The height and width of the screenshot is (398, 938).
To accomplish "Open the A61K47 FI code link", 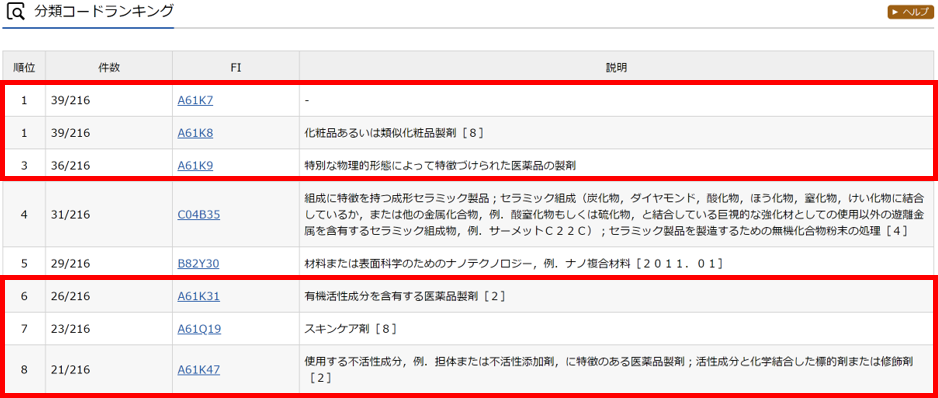I will [x=198, y=370].
